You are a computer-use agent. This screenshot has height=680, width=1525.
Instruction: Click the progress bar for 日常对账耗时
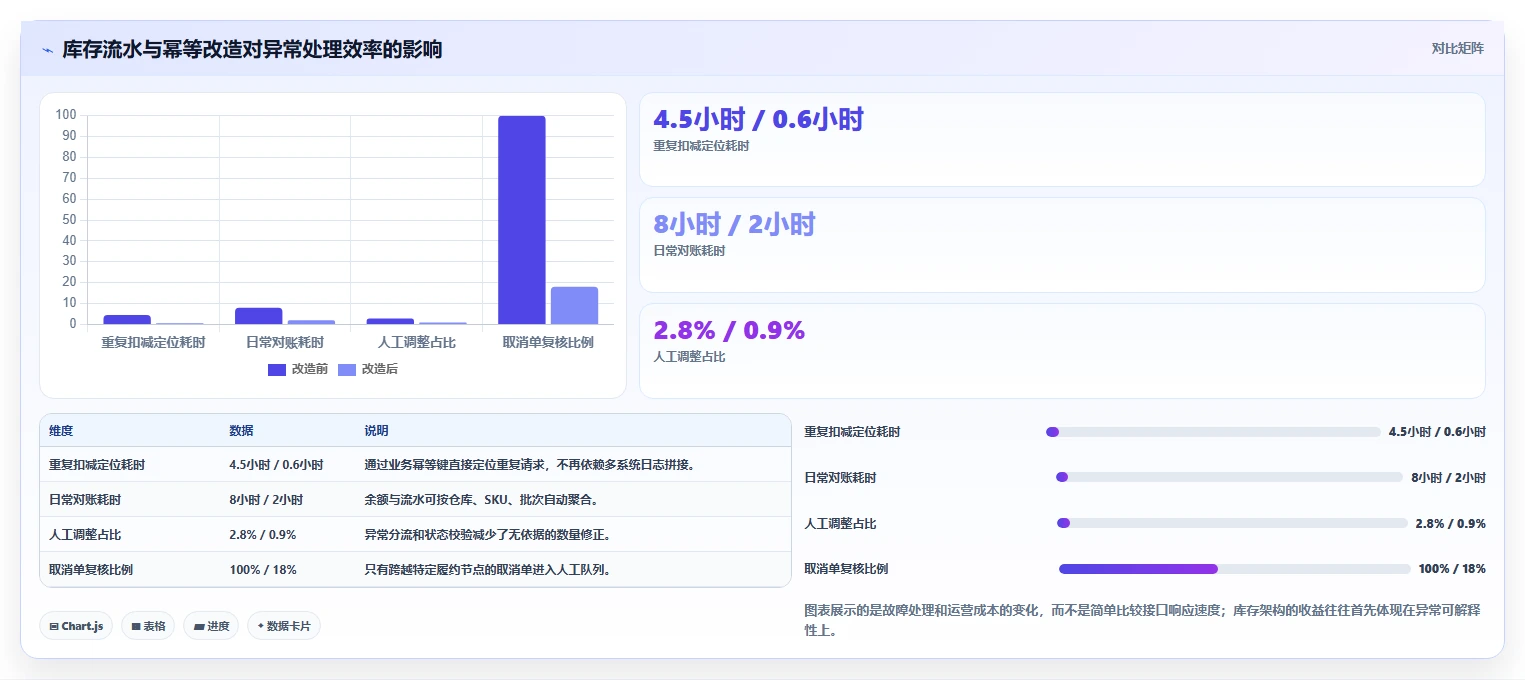coord(1229,478)
